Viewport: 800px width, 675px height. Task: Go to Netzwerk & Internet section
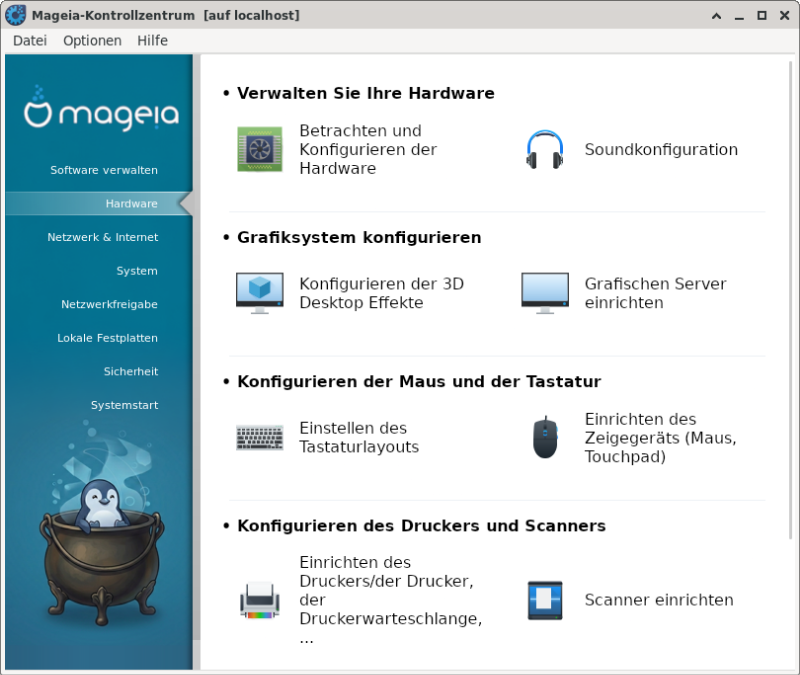click(x=103, y=237)
